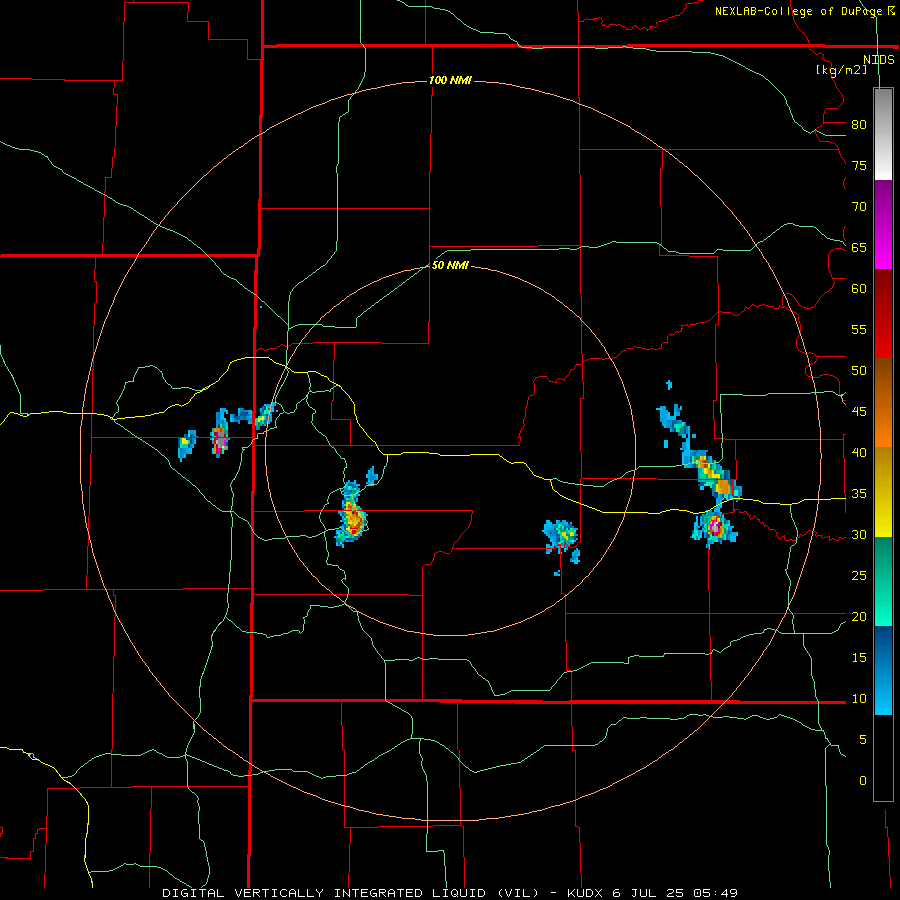The image size is (900, 900).
Task: Click the 6 JUL 25 date text
Action: tap(649, 893)
